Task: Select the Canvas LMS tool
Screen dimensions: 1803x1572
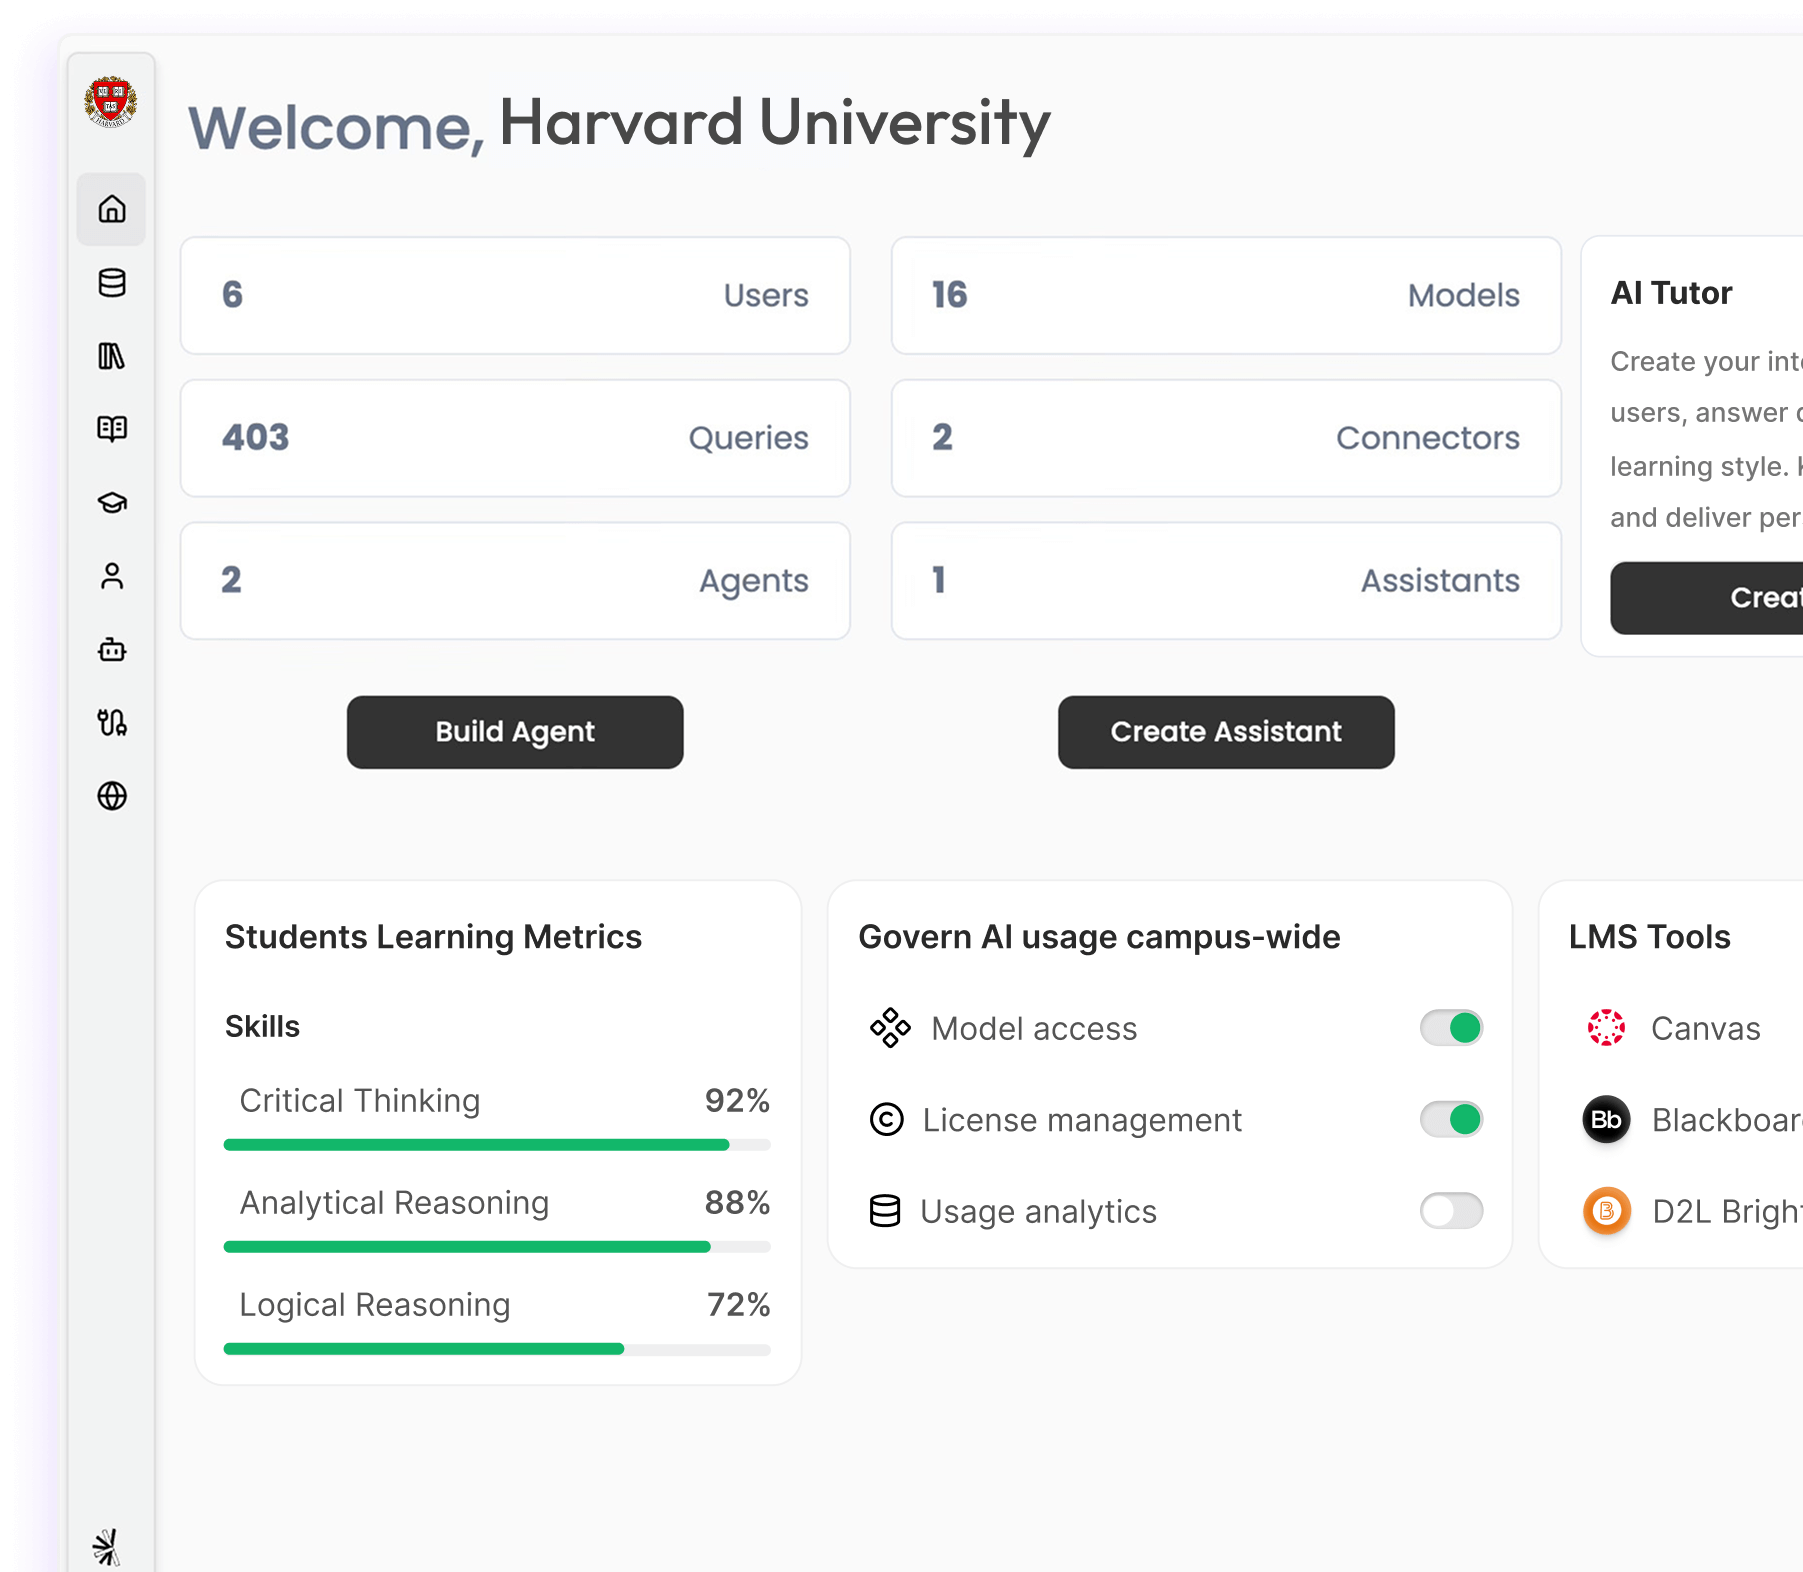Action: pos(1704,1028)
